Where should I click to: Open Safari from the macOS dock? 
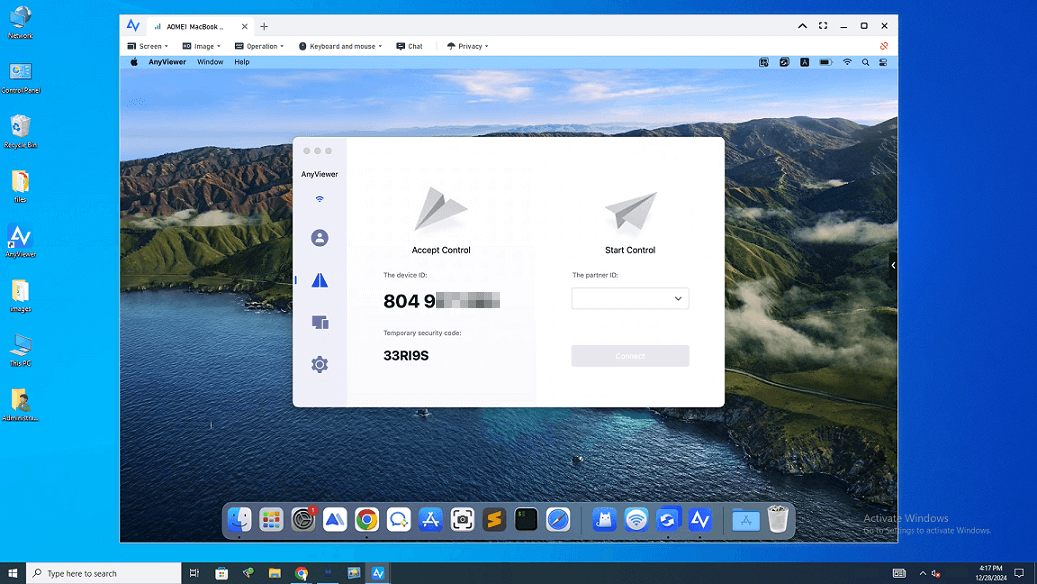pyautogui.click(x=558, y=520)
